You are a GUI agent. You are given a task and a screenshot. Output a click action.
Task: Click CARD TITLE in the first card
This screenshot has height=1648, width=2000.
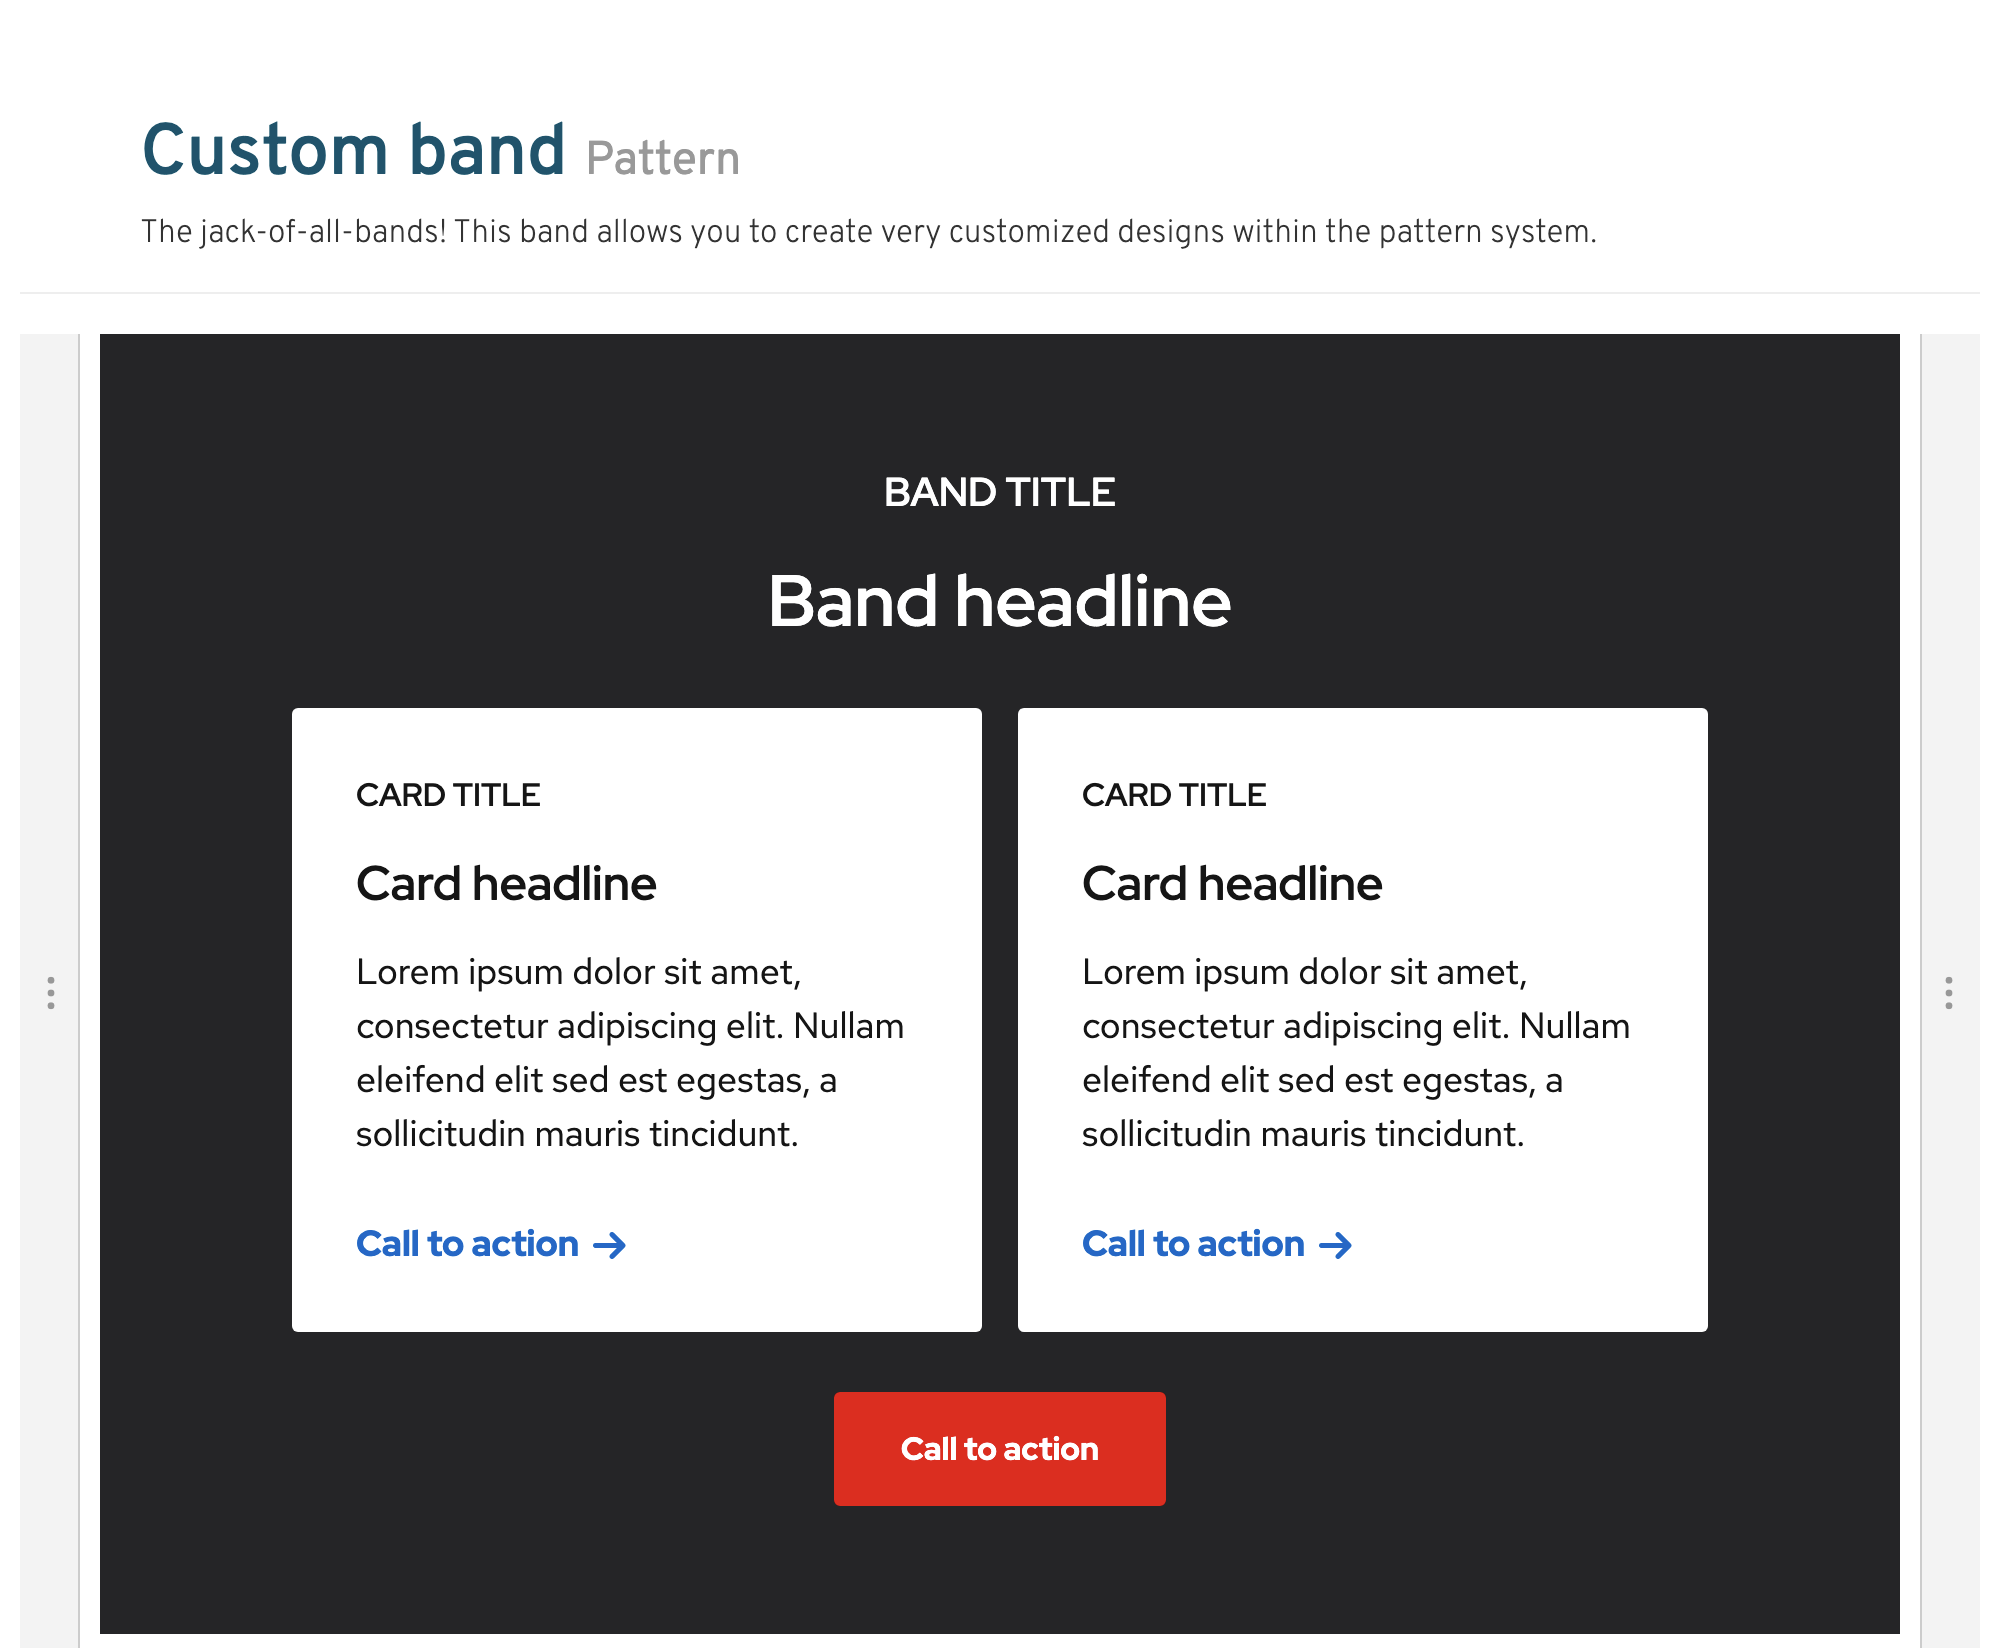click(x=448, y=795)
